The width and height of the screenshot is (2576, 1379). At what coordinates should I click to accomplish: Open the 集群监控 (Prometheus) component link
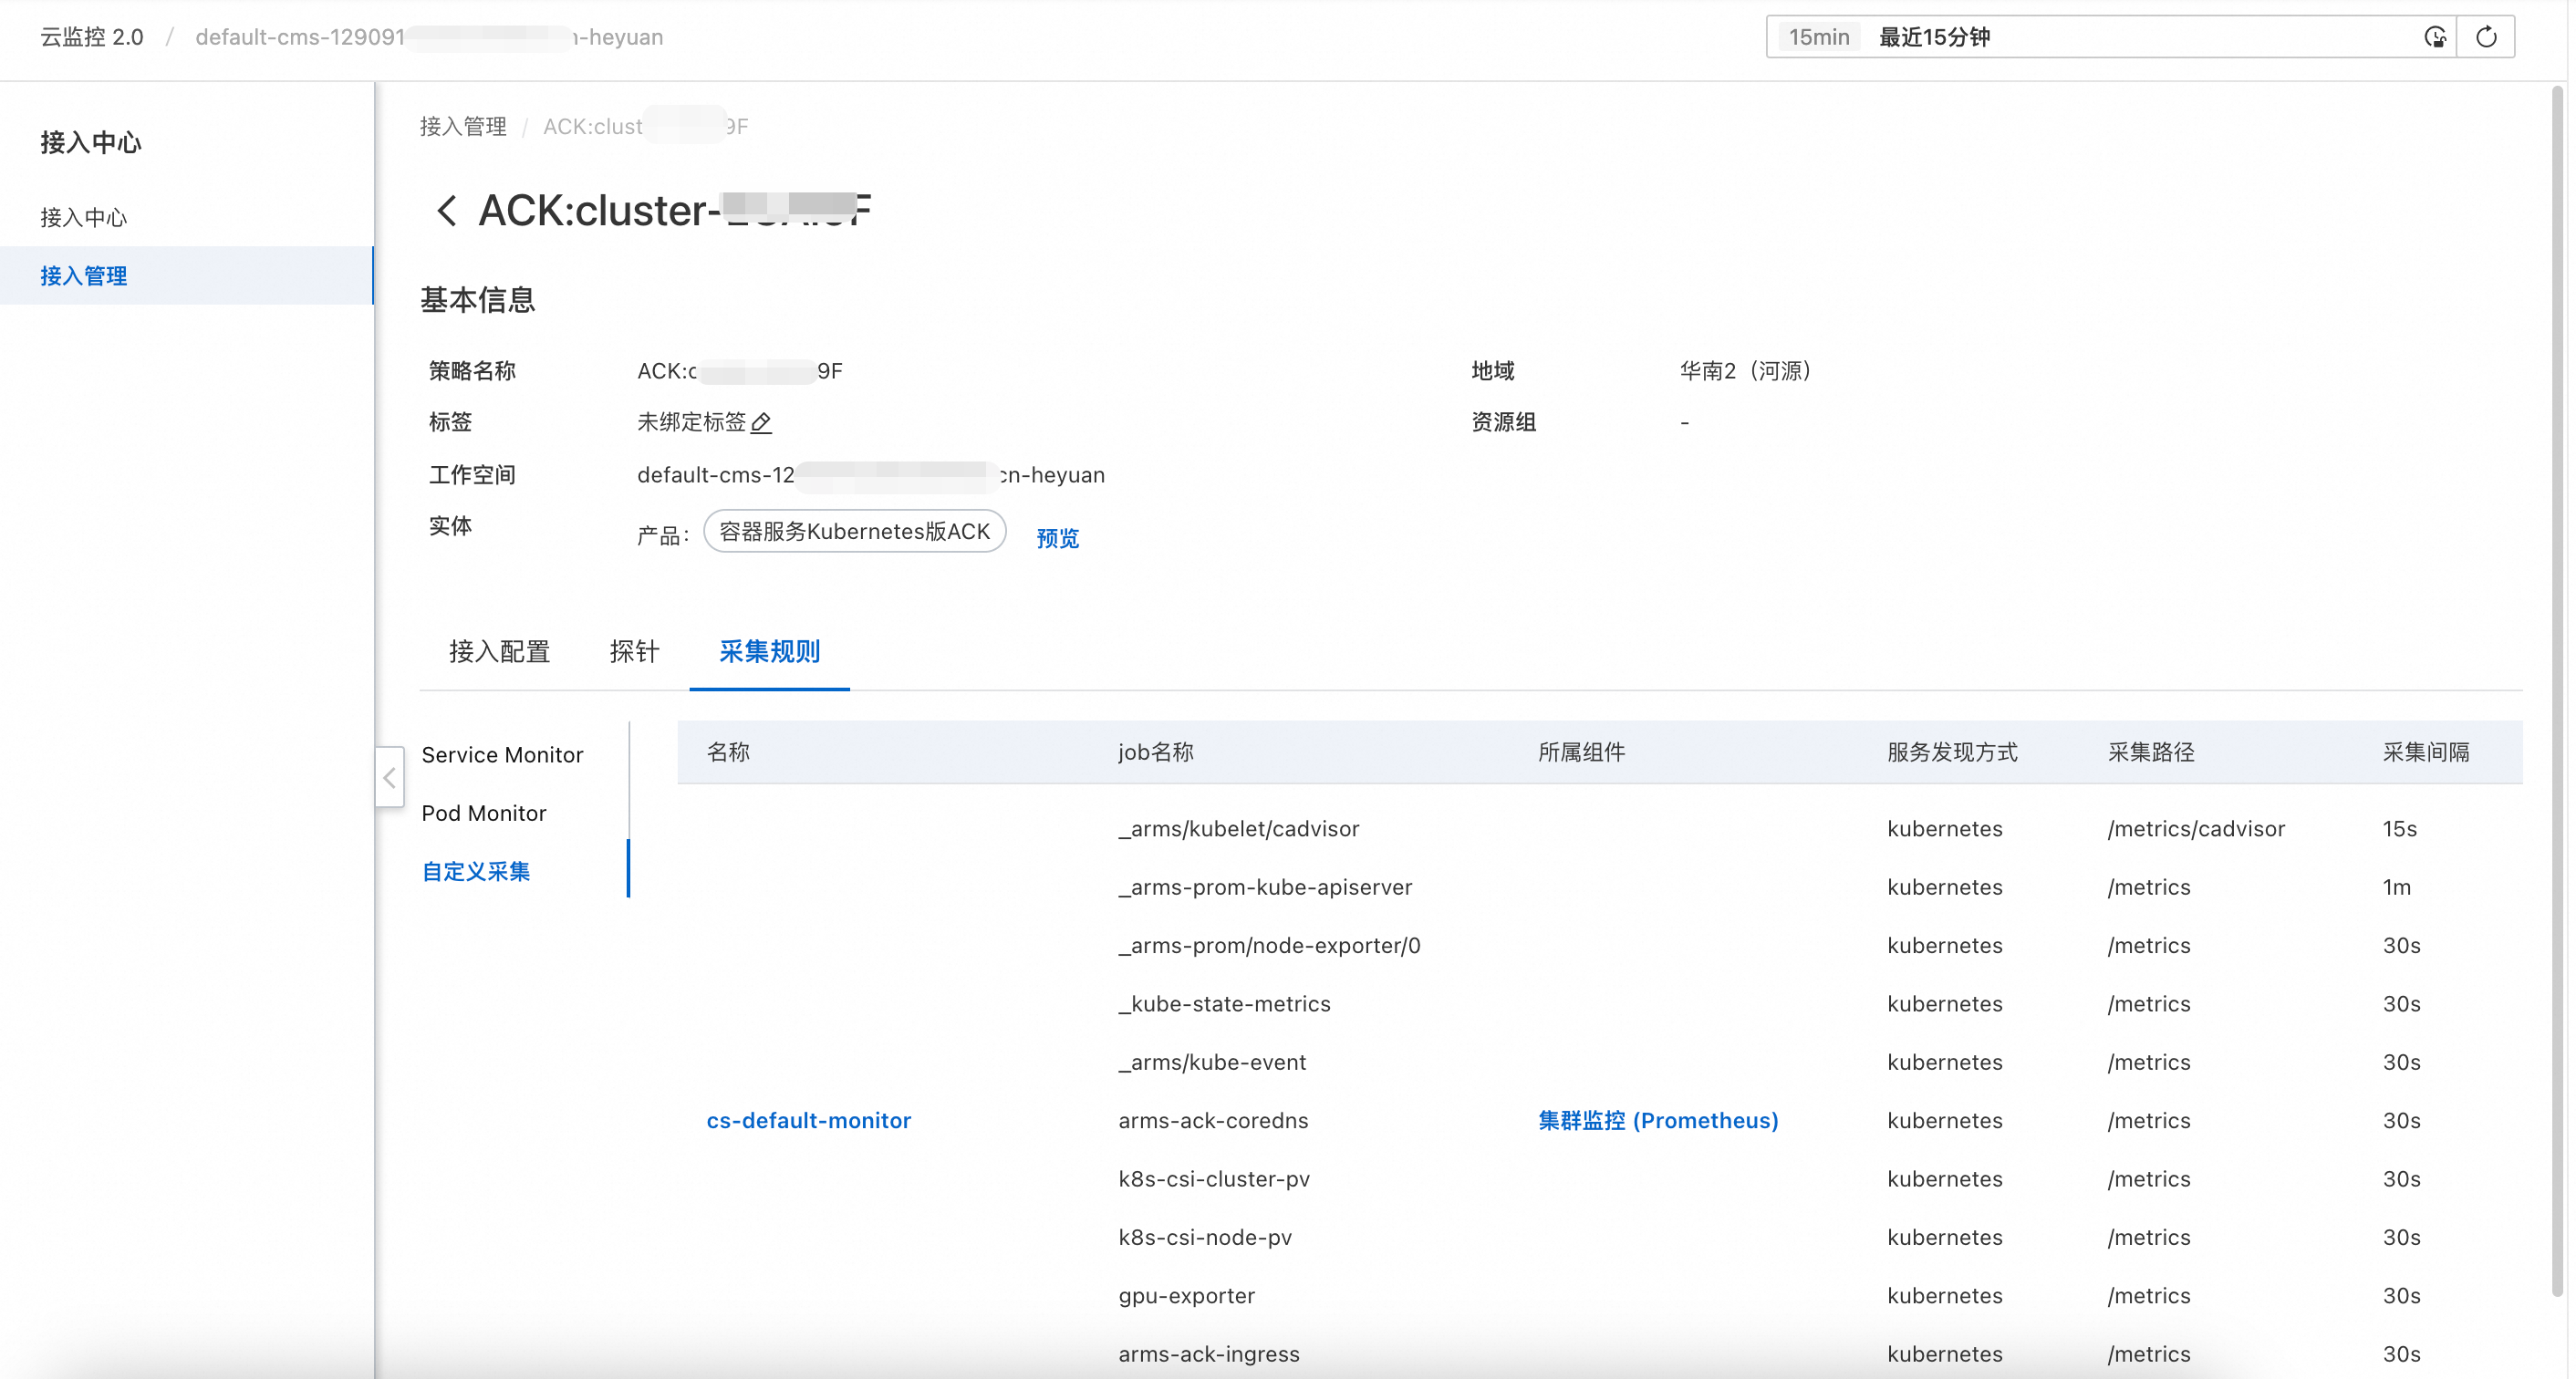[x=1657, y=1120]
